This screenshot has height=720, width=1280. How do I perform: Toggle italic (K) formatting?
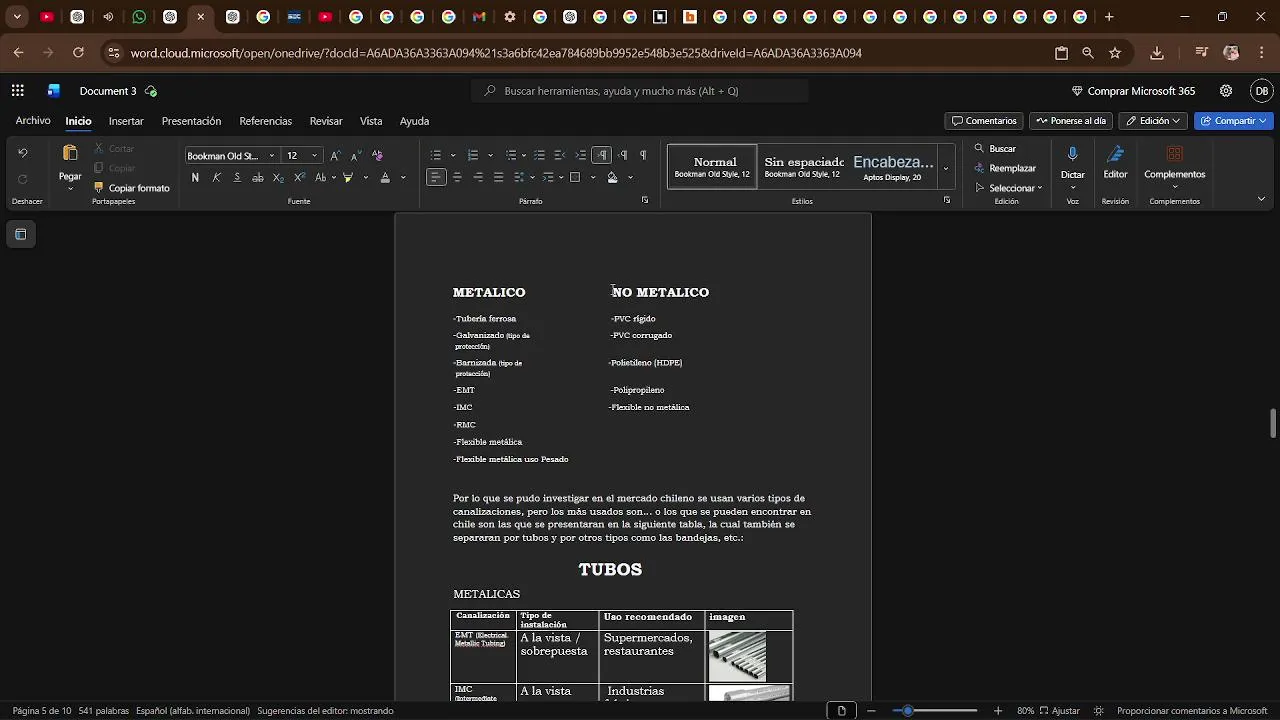click(216, 177)
